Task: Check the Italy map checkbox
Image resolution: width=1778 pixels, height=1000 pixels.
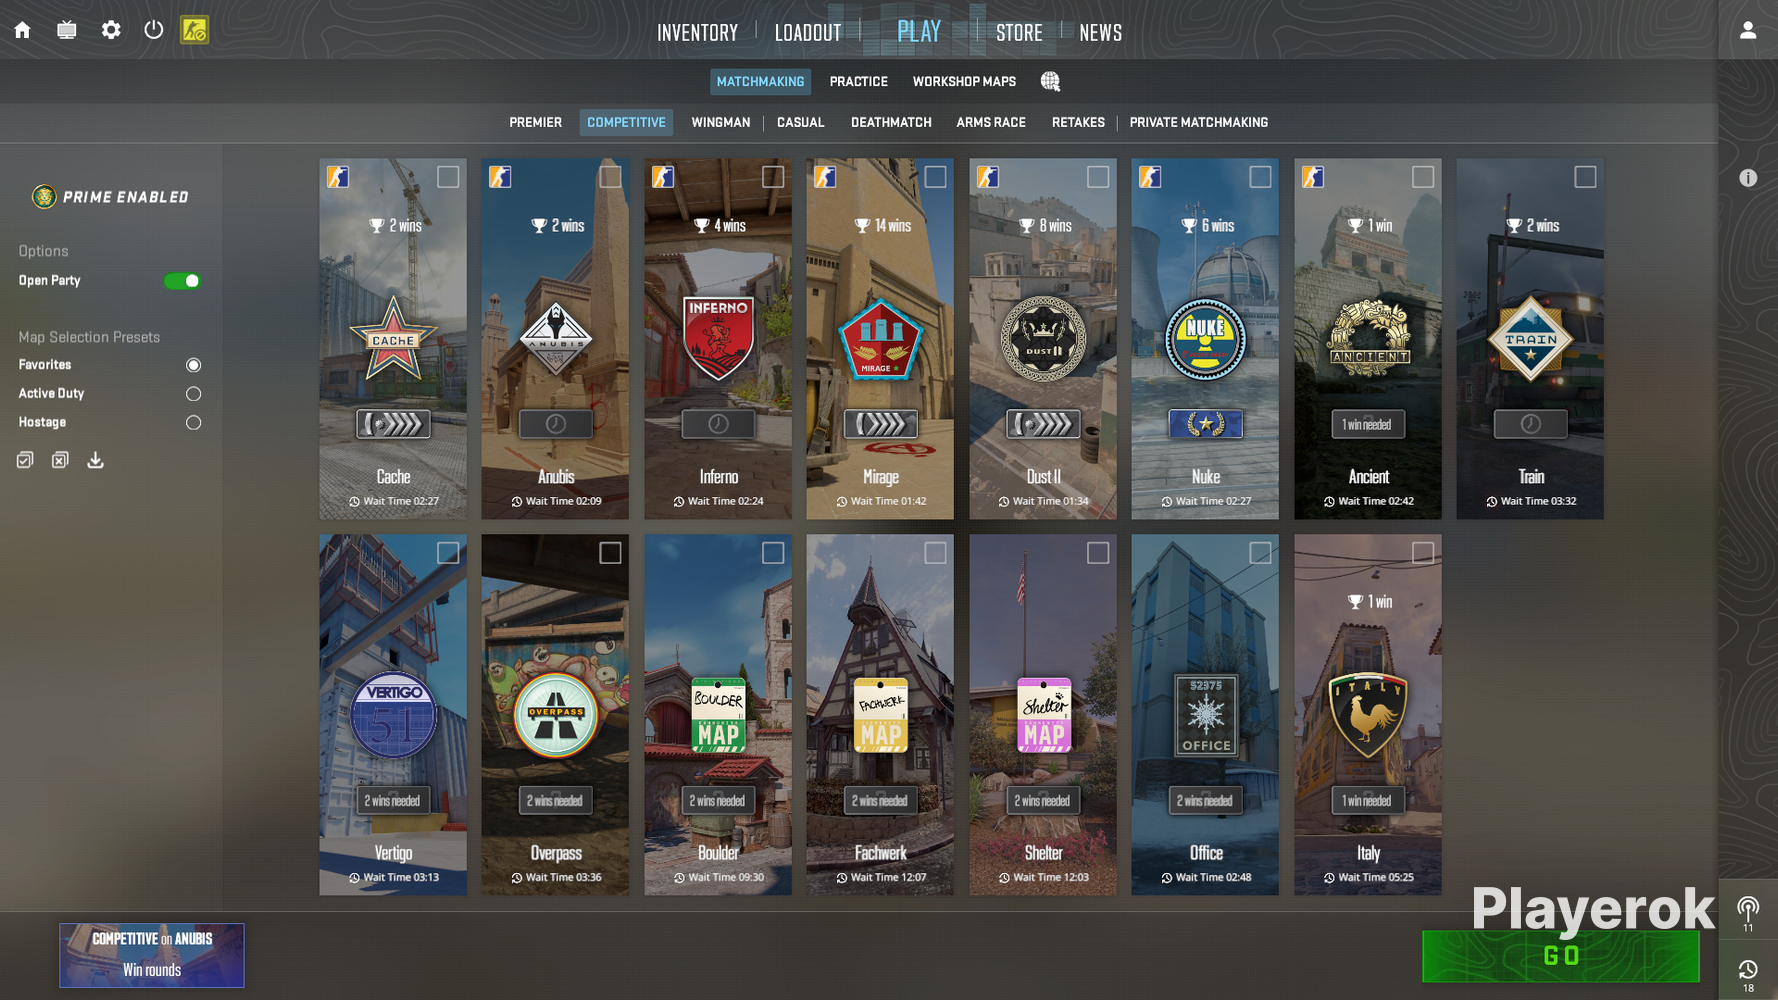Action: pos(1423,553)
